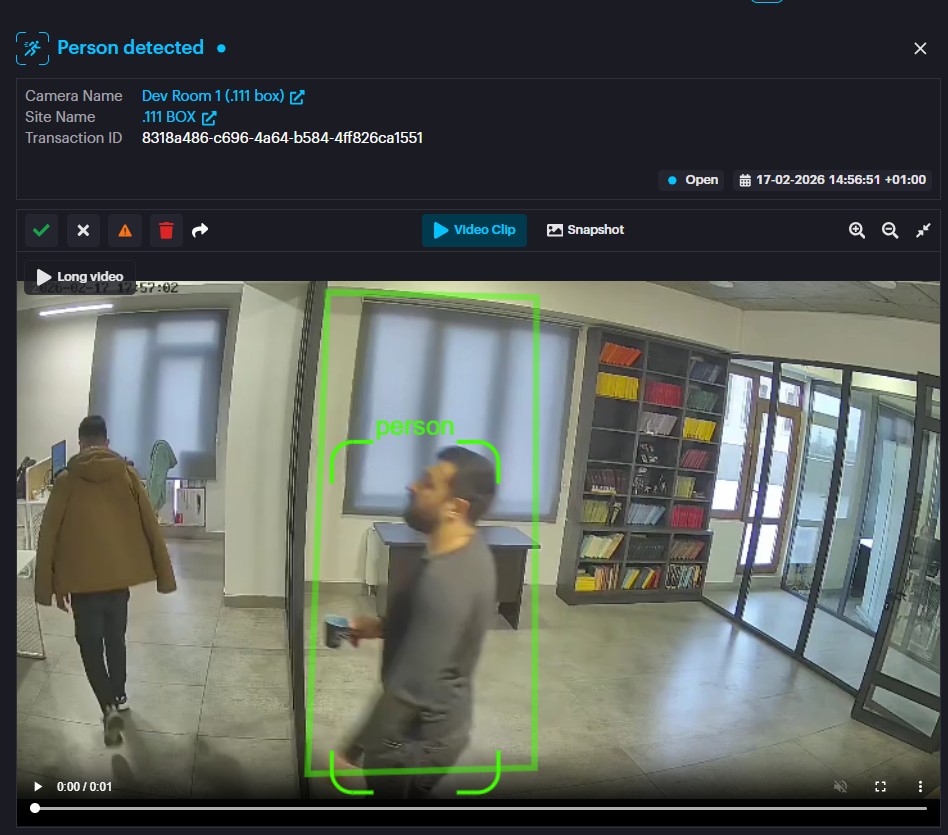Switch to the Video Clip tab
The image size is (948, 835).
coord(474,230)
